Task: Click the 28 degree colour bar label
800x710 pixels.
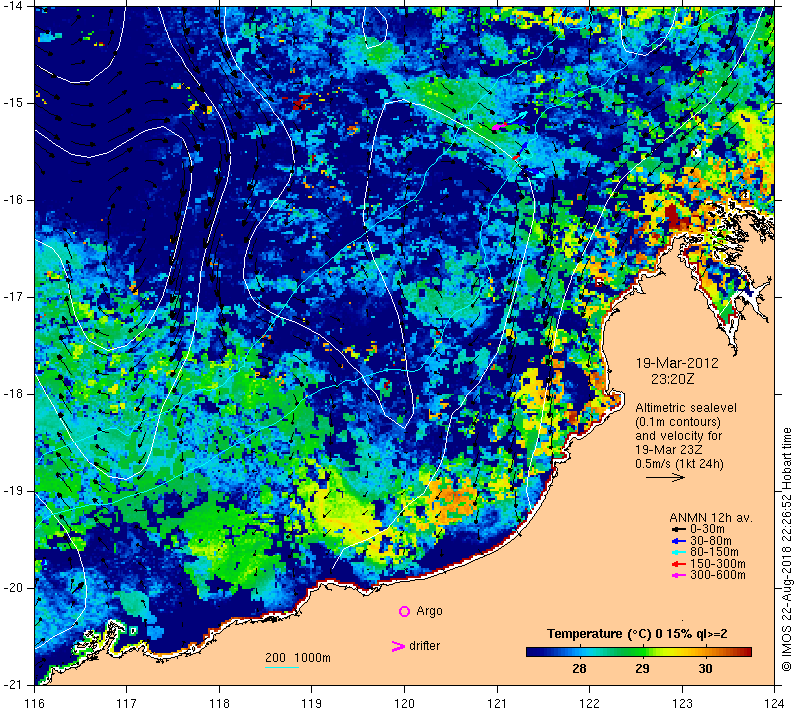Action: tap(579, 669)
